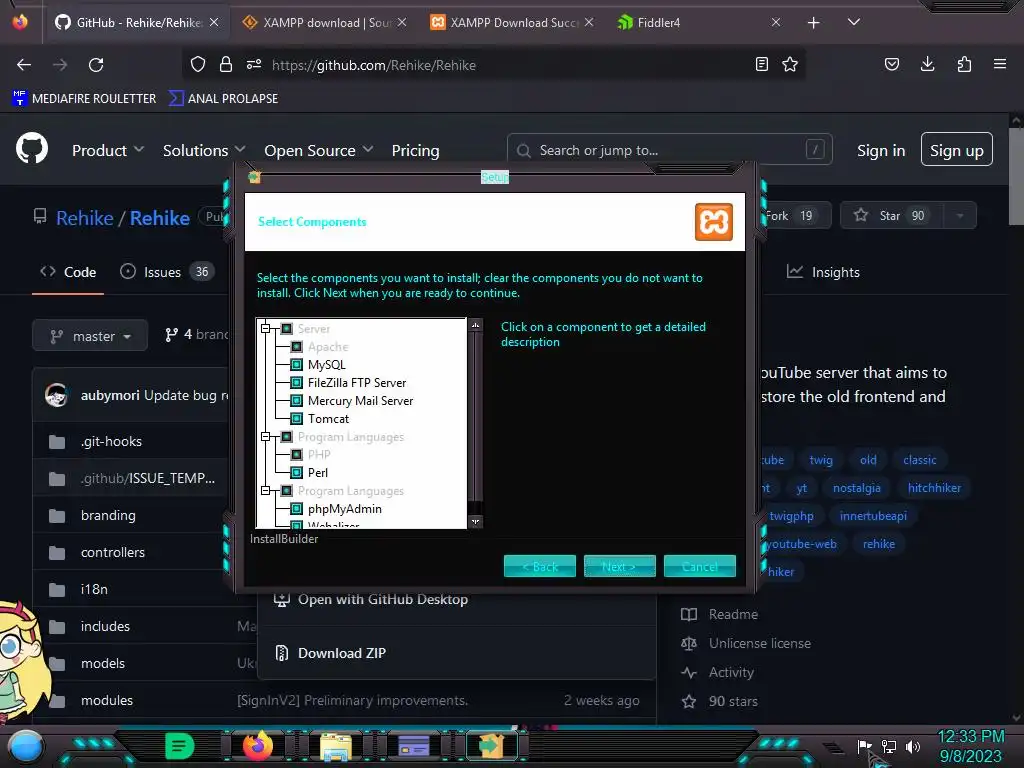Viewport: 1024px width, 768px height.
Task: Click the Sign up button
Action: (957, 150)
